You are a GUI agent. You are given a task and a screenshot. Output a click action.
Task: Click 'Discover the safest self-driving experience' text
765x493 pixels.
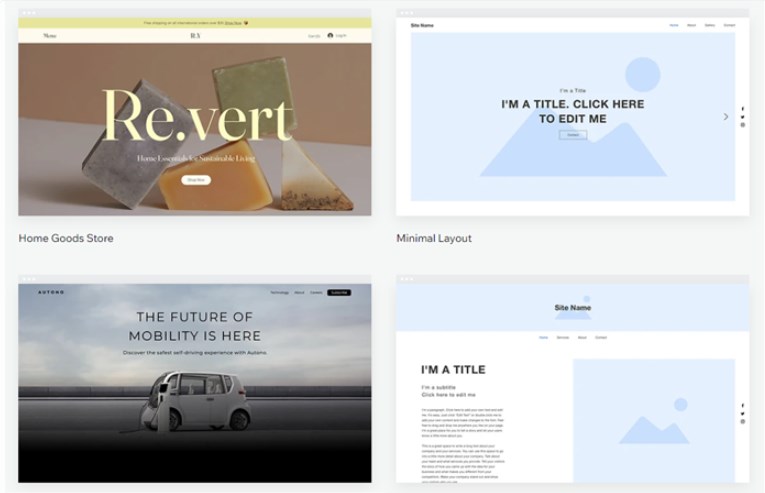click(195, 352)
